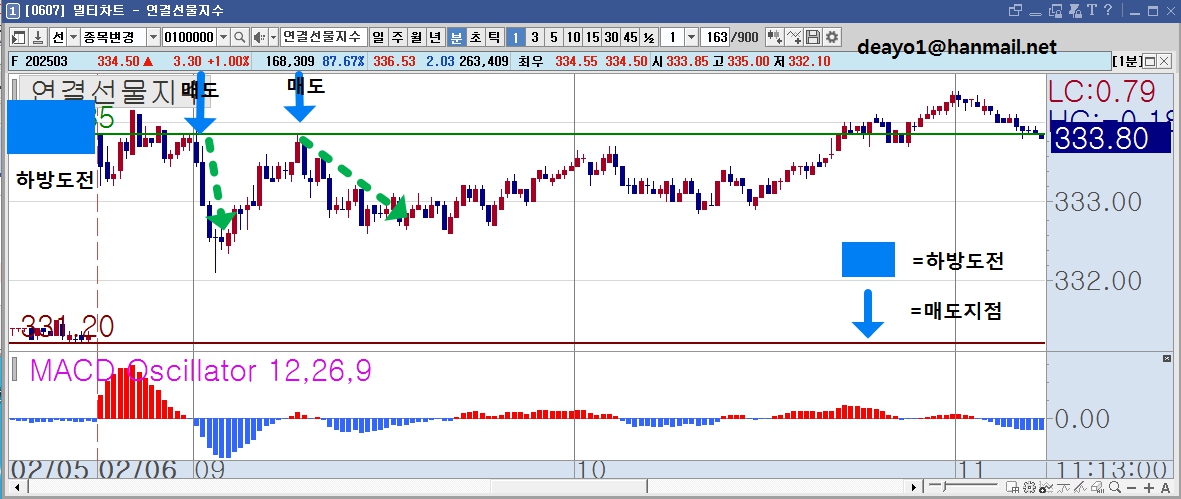Click the title bar underscore bar icon
The height and width of the screenshot is (499, 1181).
[x=1036, y=14]
